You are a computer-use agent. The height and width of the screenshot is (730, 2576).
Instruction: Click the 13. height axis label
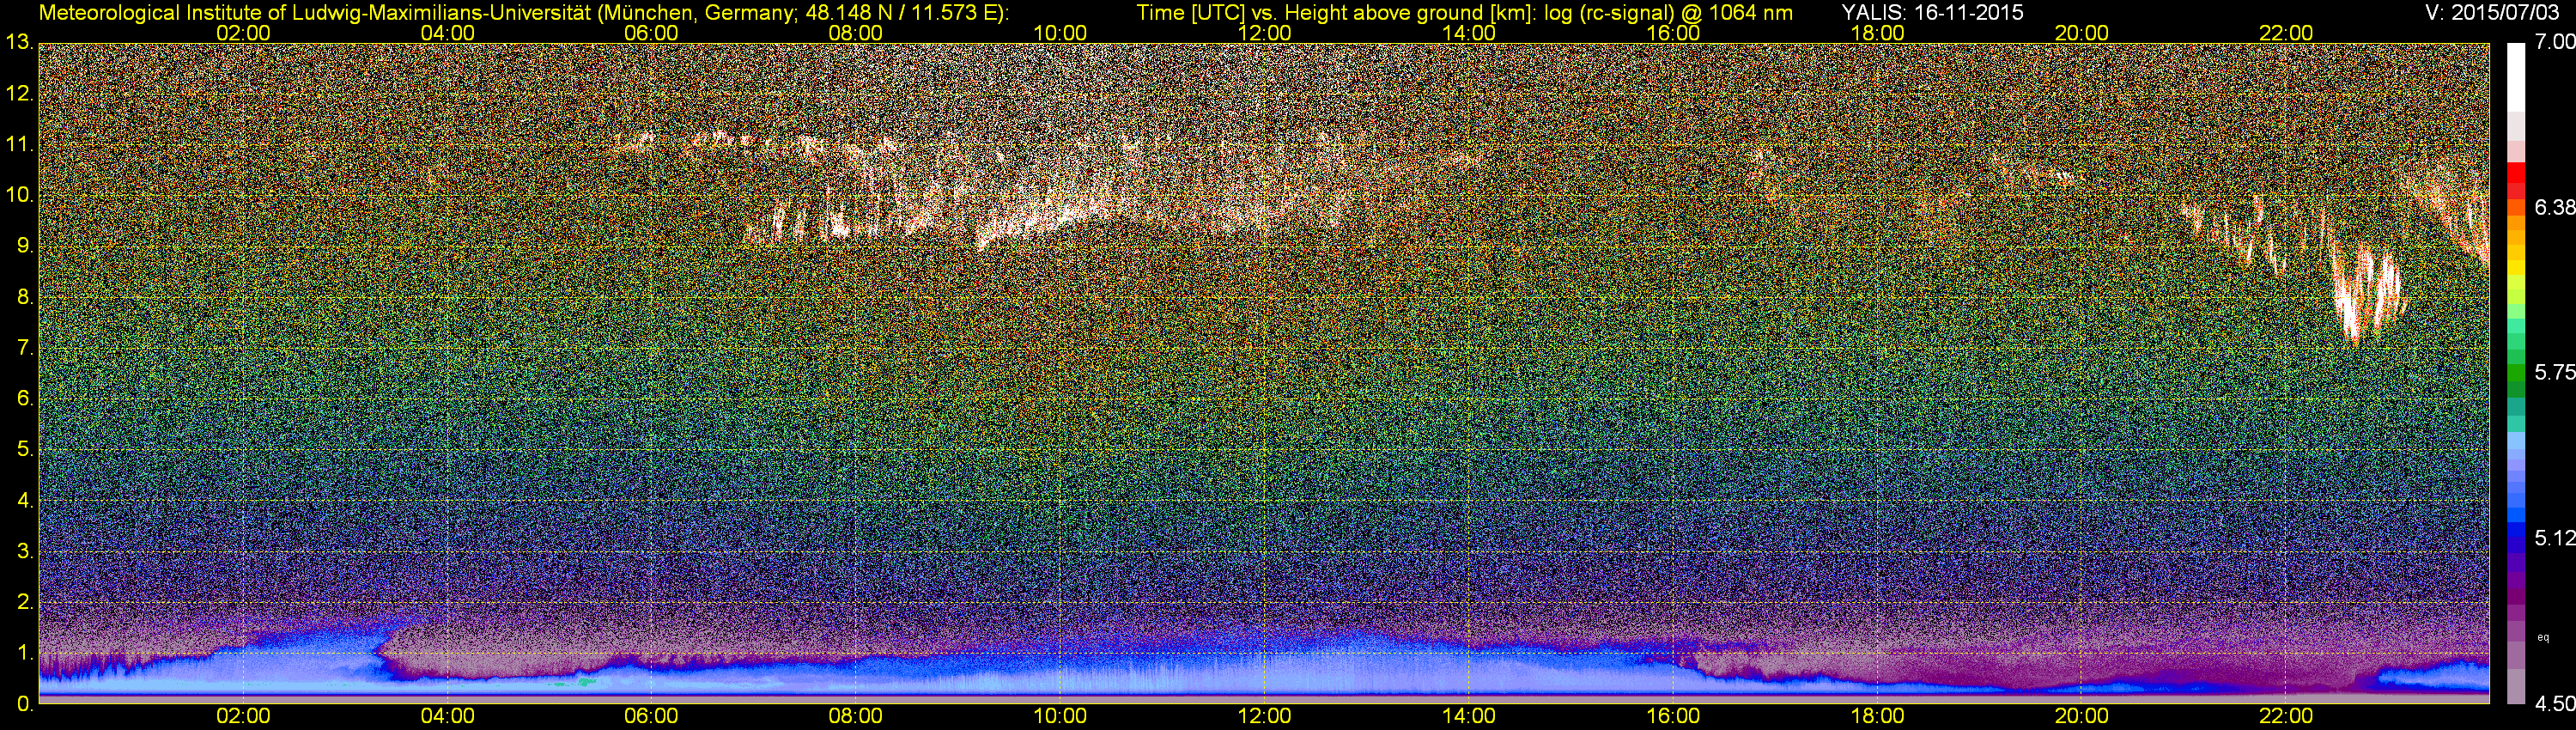(19, 43)
